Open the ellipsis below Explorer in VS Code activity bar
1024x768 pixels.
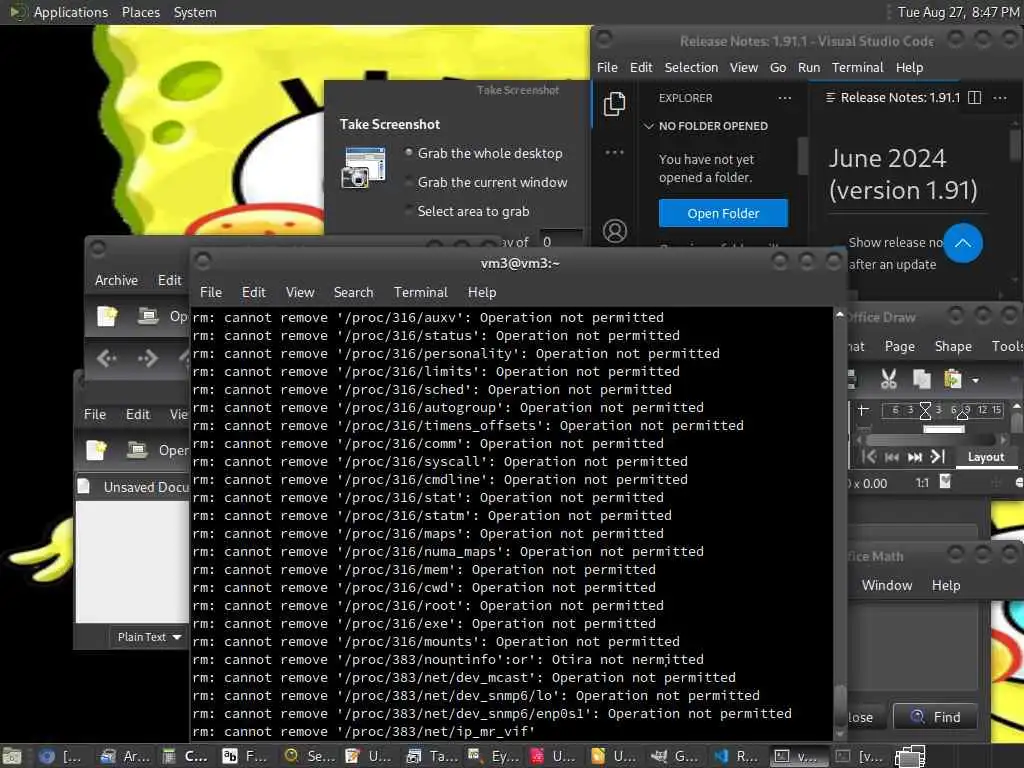pyautogui.click(x=614, y=152)
